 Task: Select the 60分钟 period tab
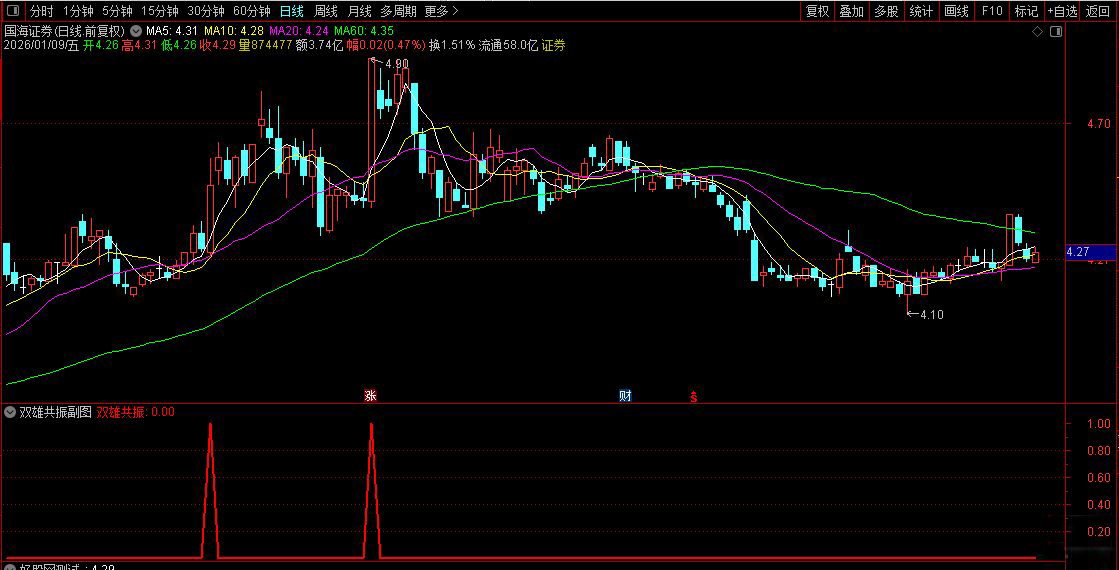click(x=252, y=11)
